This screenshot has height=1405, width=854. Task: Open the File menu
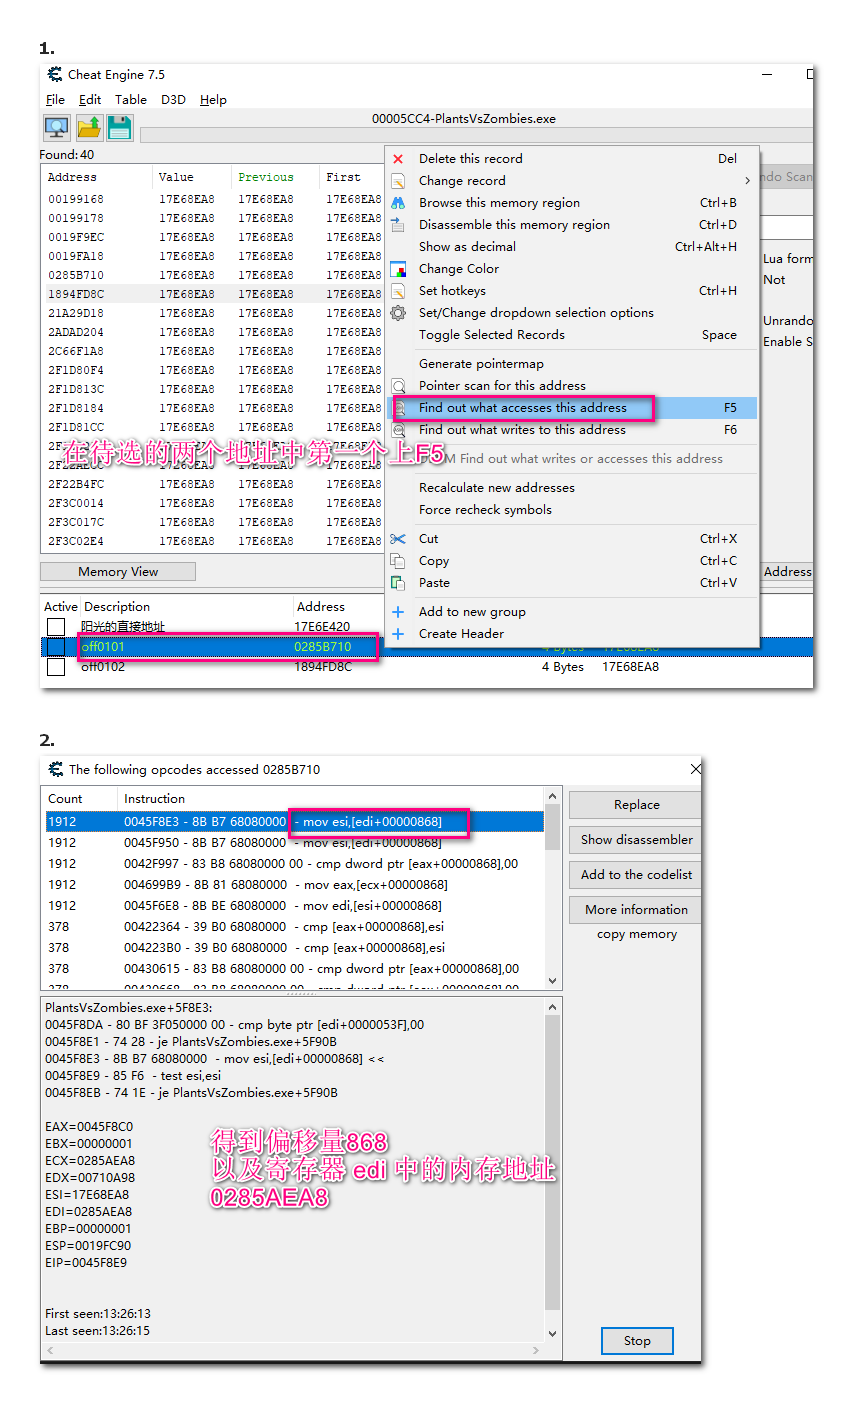[56, 100]
